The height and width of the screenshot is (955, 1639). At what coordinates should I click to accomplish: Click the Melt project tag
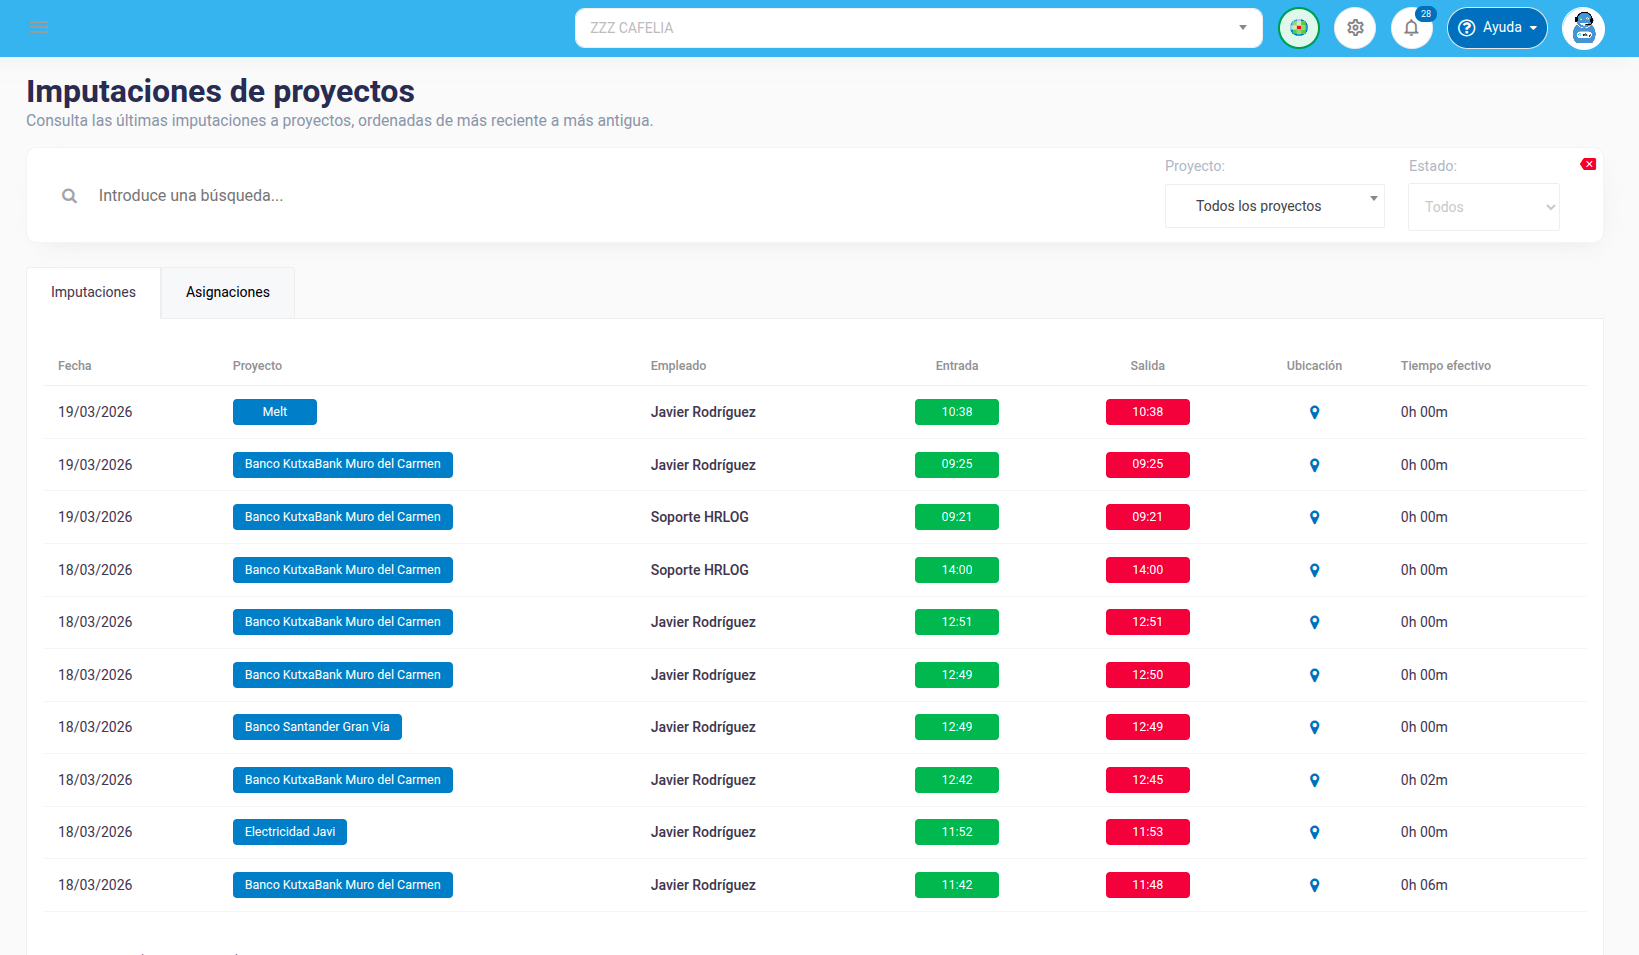(275, 412)
